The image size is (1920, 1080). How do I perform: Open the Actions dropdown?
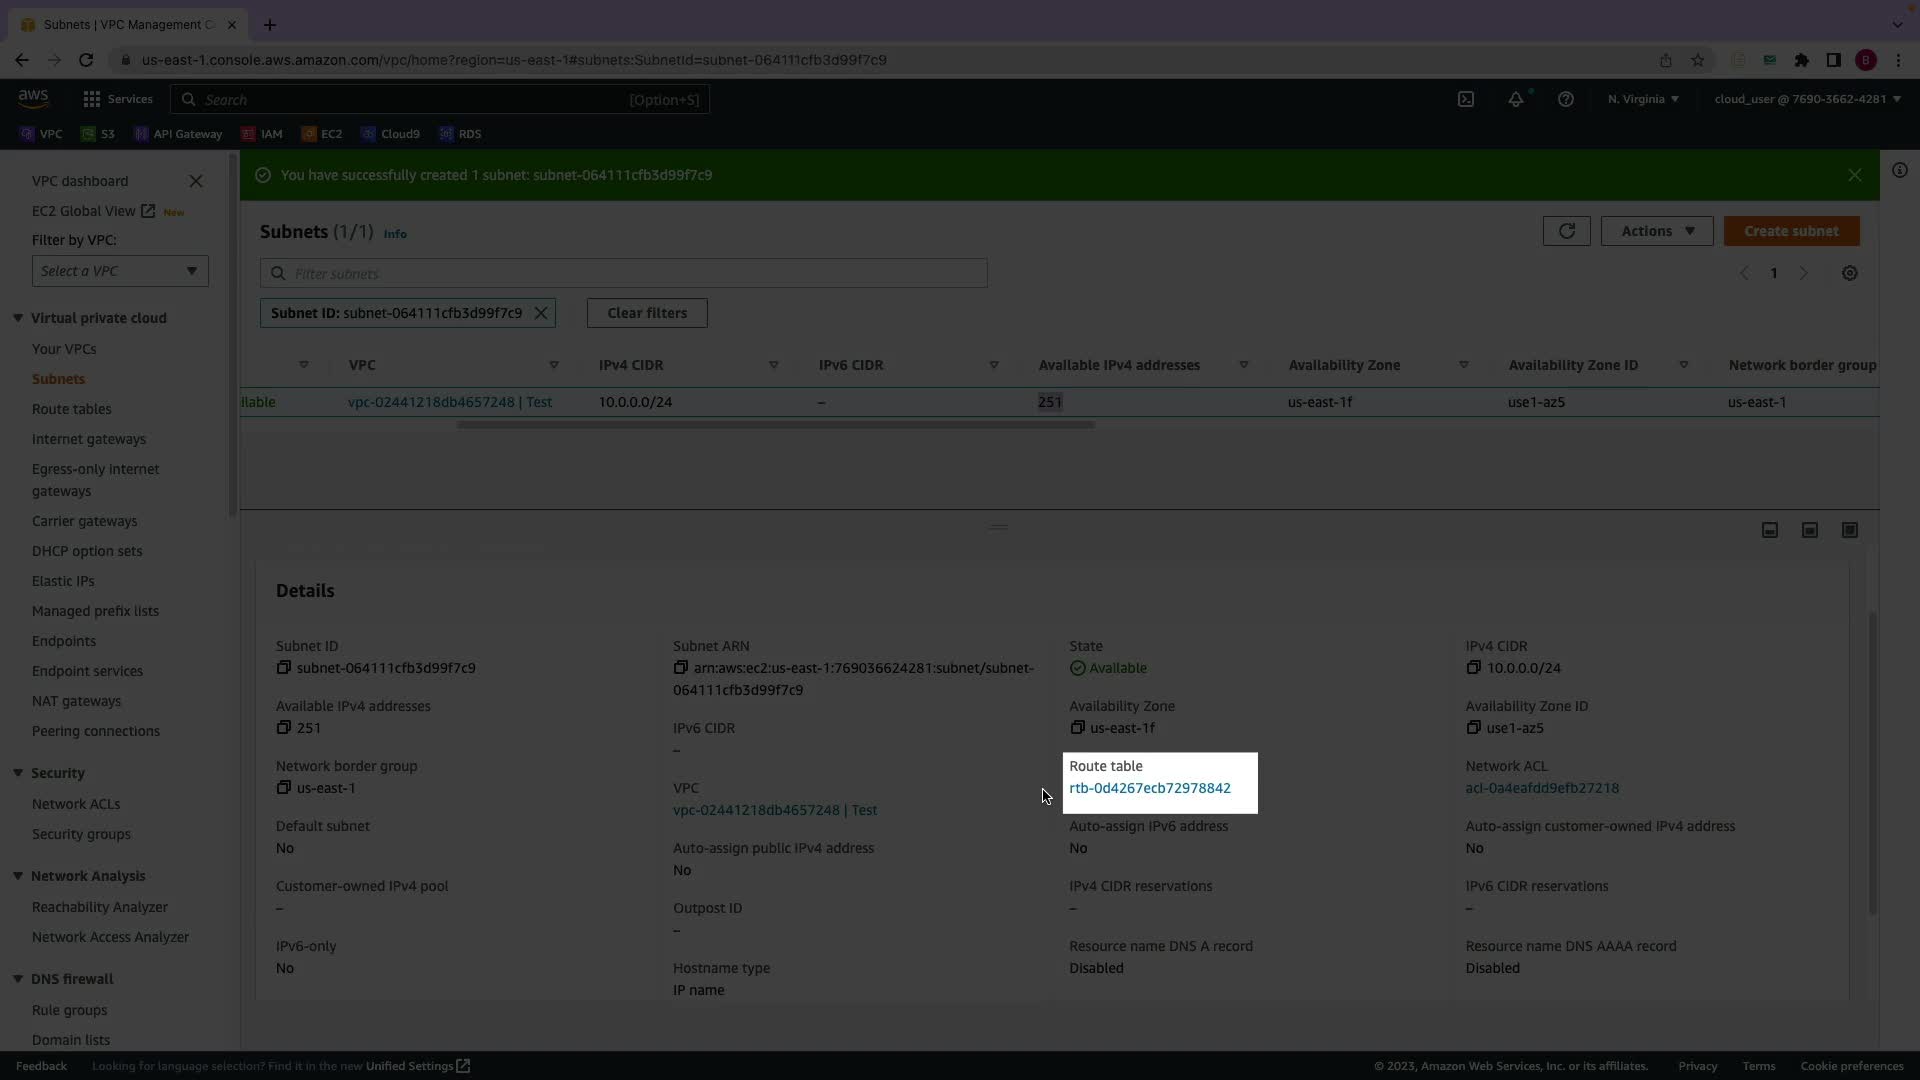point(1656,231)
